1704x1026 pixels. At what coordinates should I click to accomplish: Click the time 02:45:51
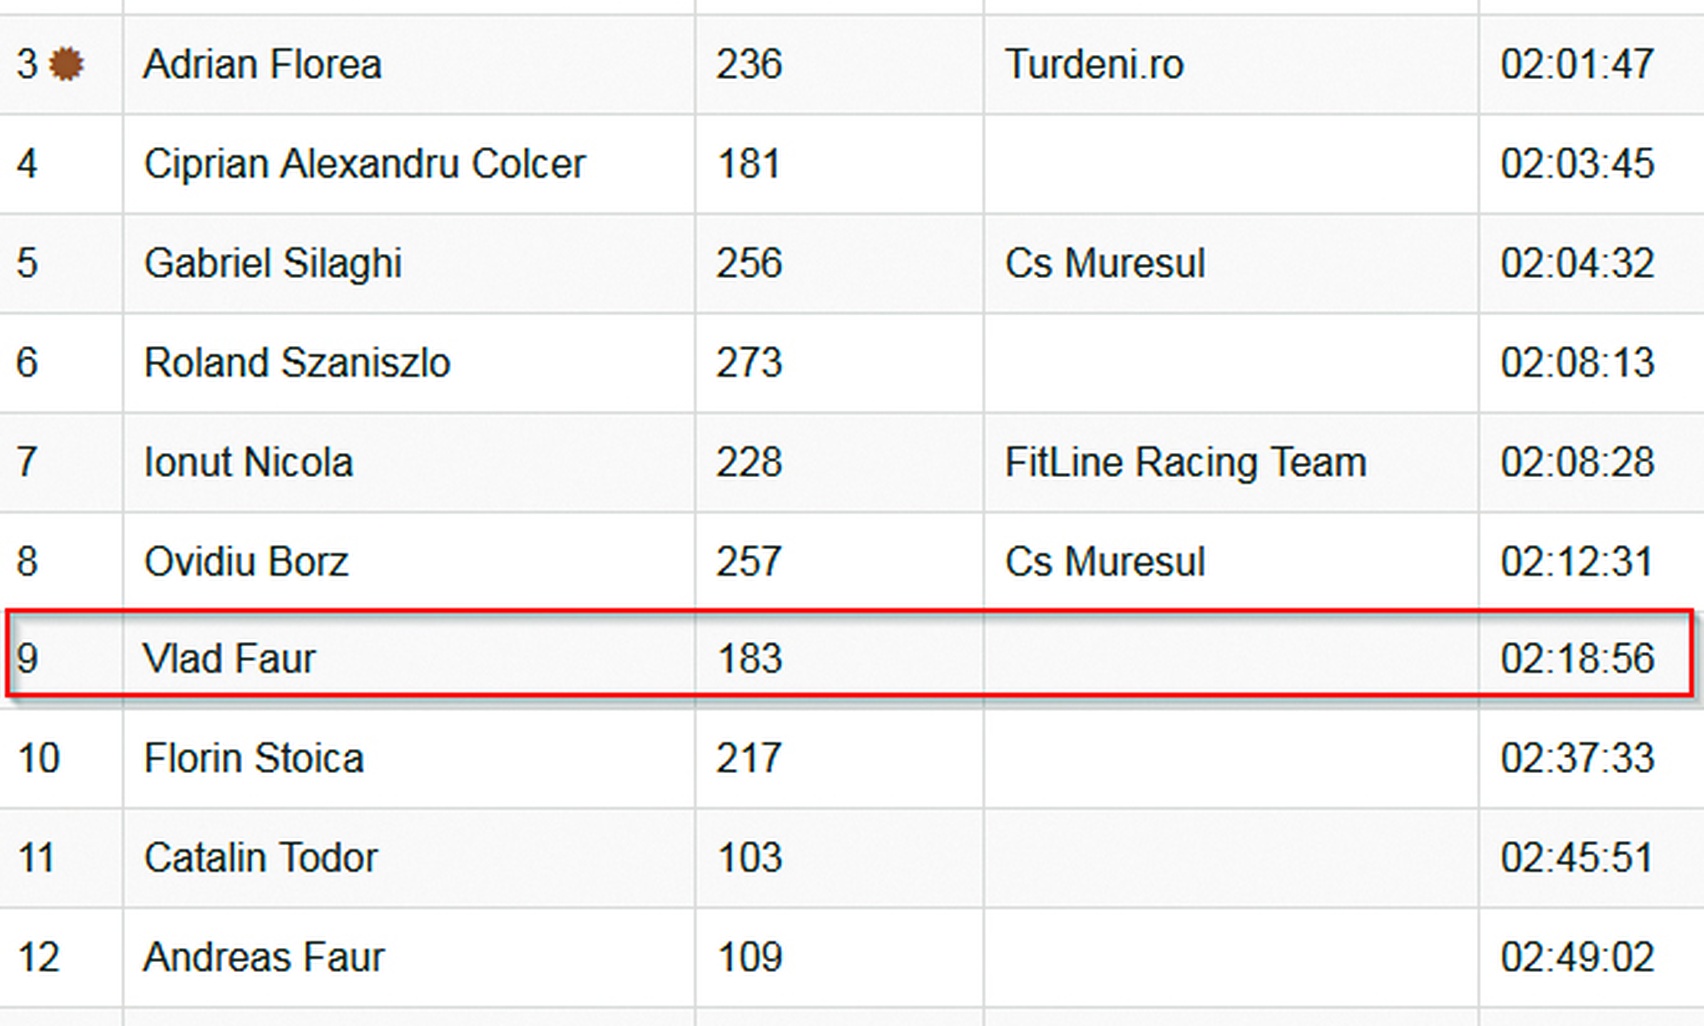coord(1577,858)
